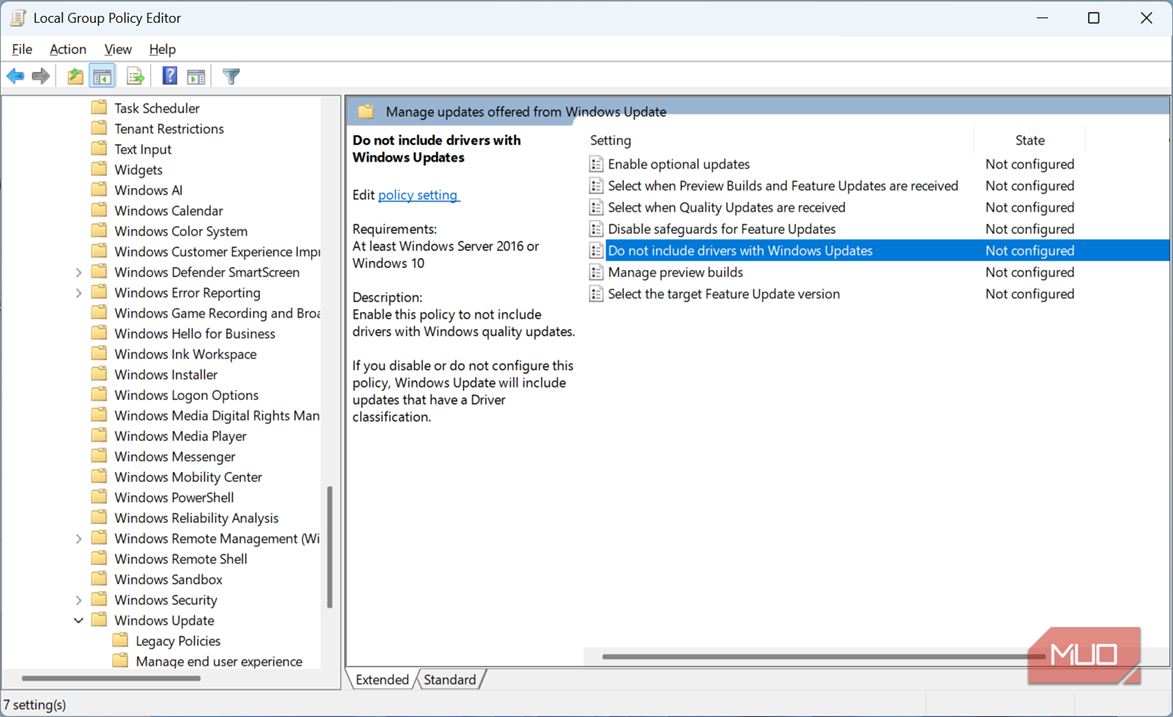Click the policy icon beside Manage preview builds
Screen dimensions: 1173x717
[x=596, y=272]
